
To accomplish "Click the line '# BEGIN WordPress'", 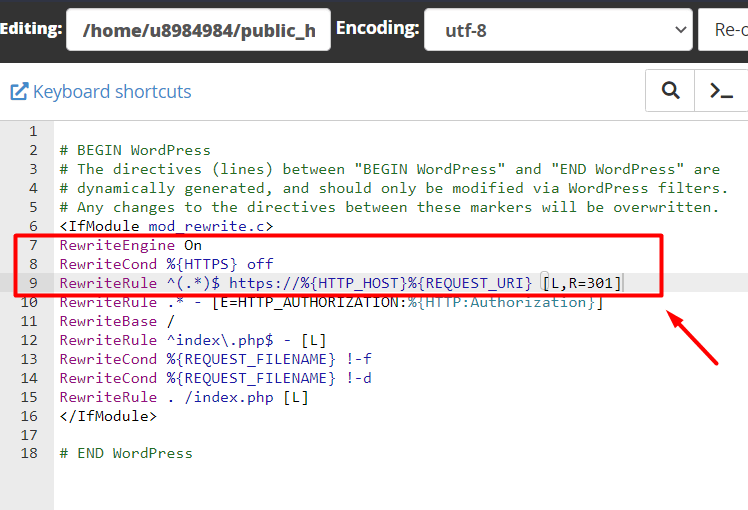I will (135, 150).
